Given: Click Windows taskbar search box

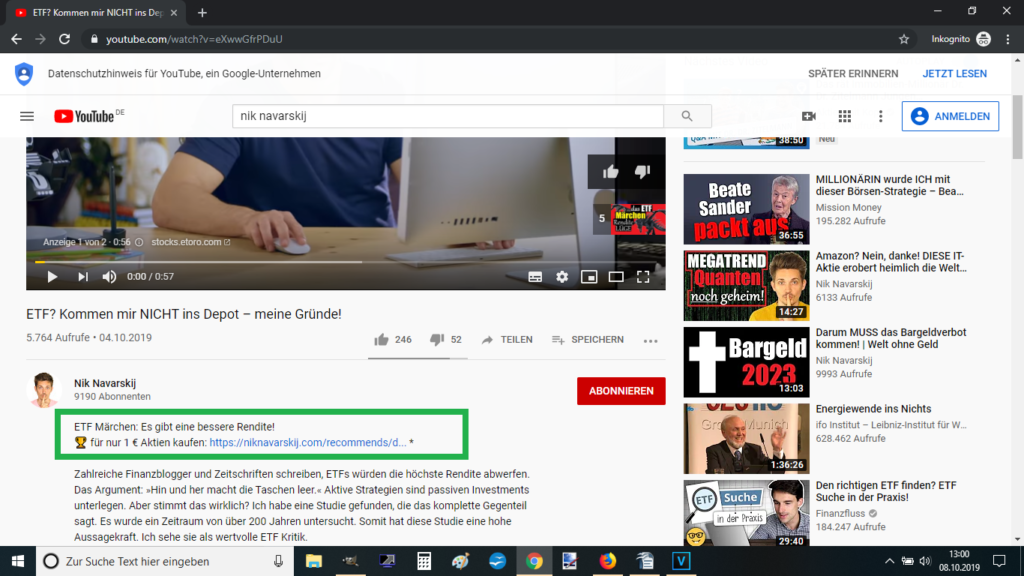Looking at the screenshot, I should [165, 561].
